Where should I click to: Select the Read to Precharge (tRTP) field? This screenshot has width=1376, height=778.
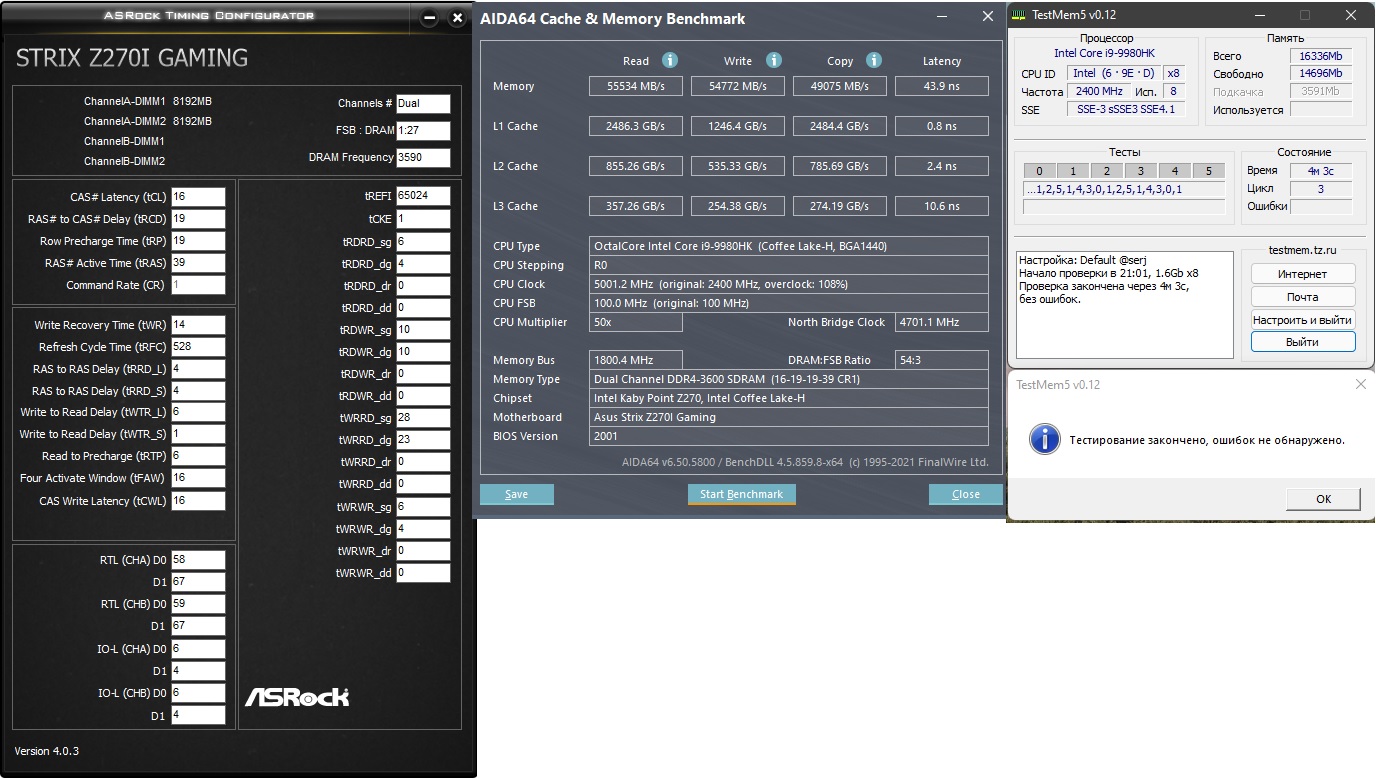tap(198, 456)
